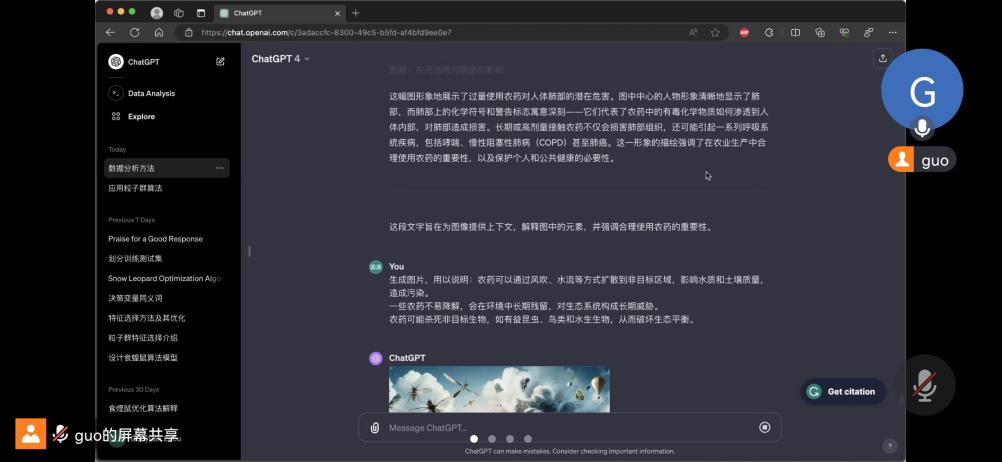Open the Explore GPTs sidebar item
Image resolution: width=1002 pixels, height=462 pixels.
pyautogui.click(x=141, y=117)
